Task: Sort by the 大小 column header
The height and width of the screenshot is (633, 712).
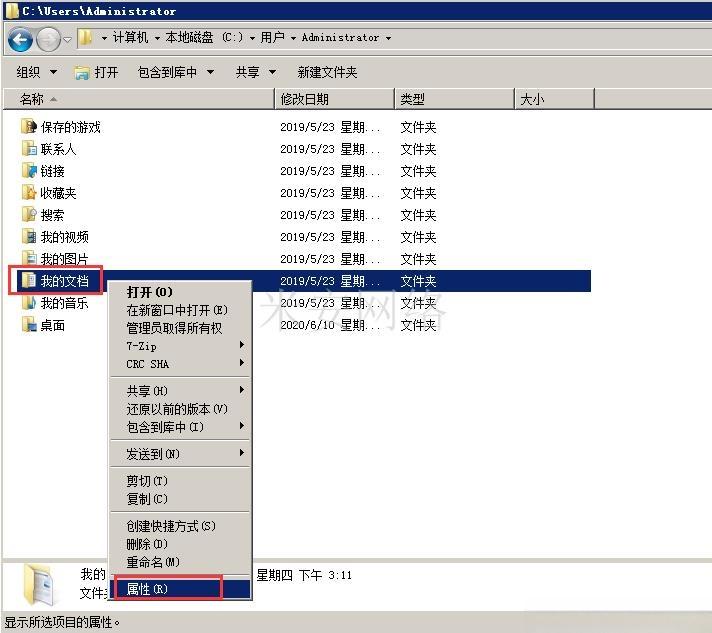Action: pyautogui.click(x=554, y=99)
